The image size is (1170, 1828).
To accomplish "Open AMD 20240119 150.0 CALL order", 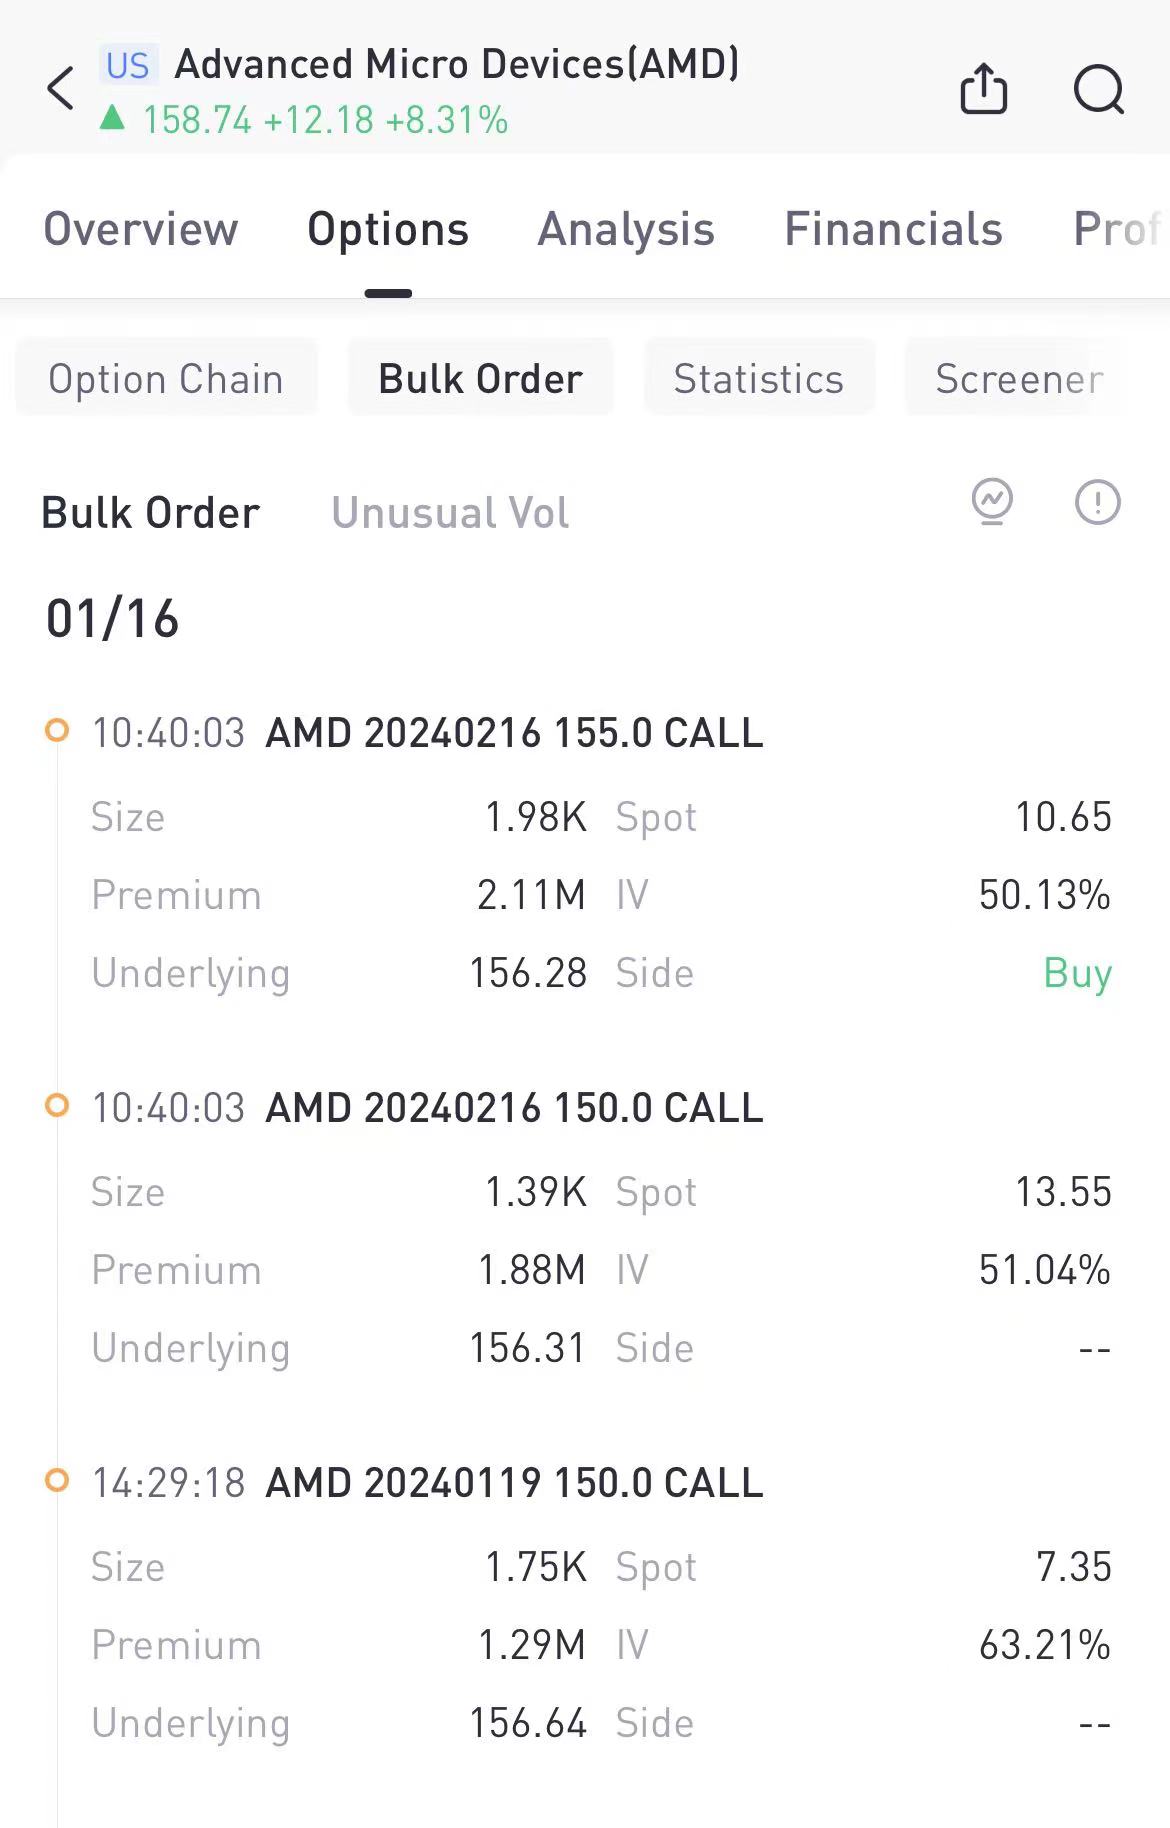I will [x=514, y=1483].
